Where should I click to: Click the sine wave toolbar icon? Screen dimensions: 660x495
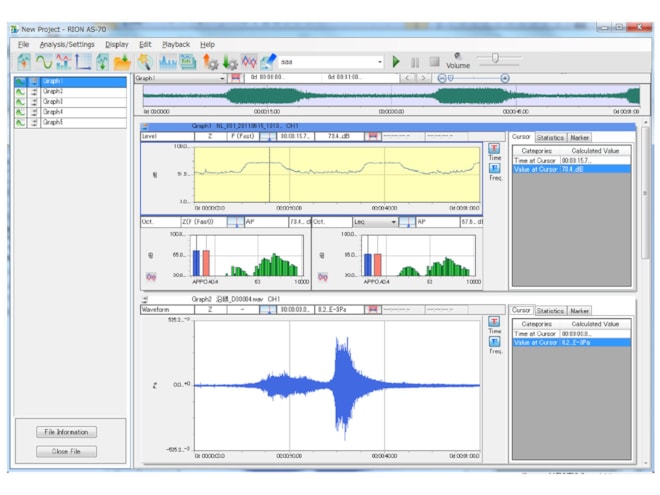click(43, 62)
